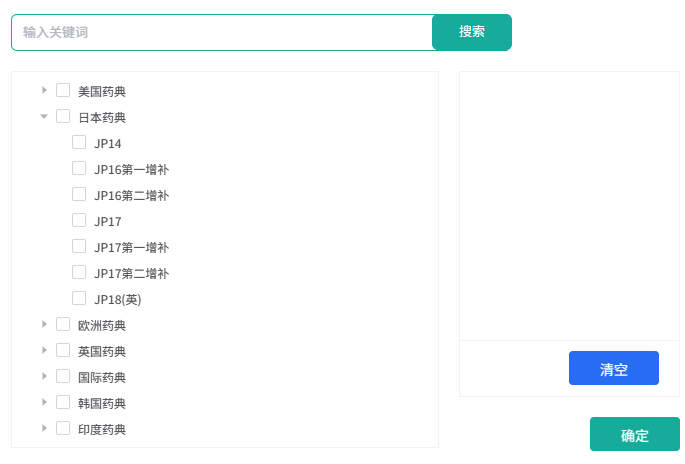685x464 pixels.
Task: Click the 搜索 search button
Action: 472,32
